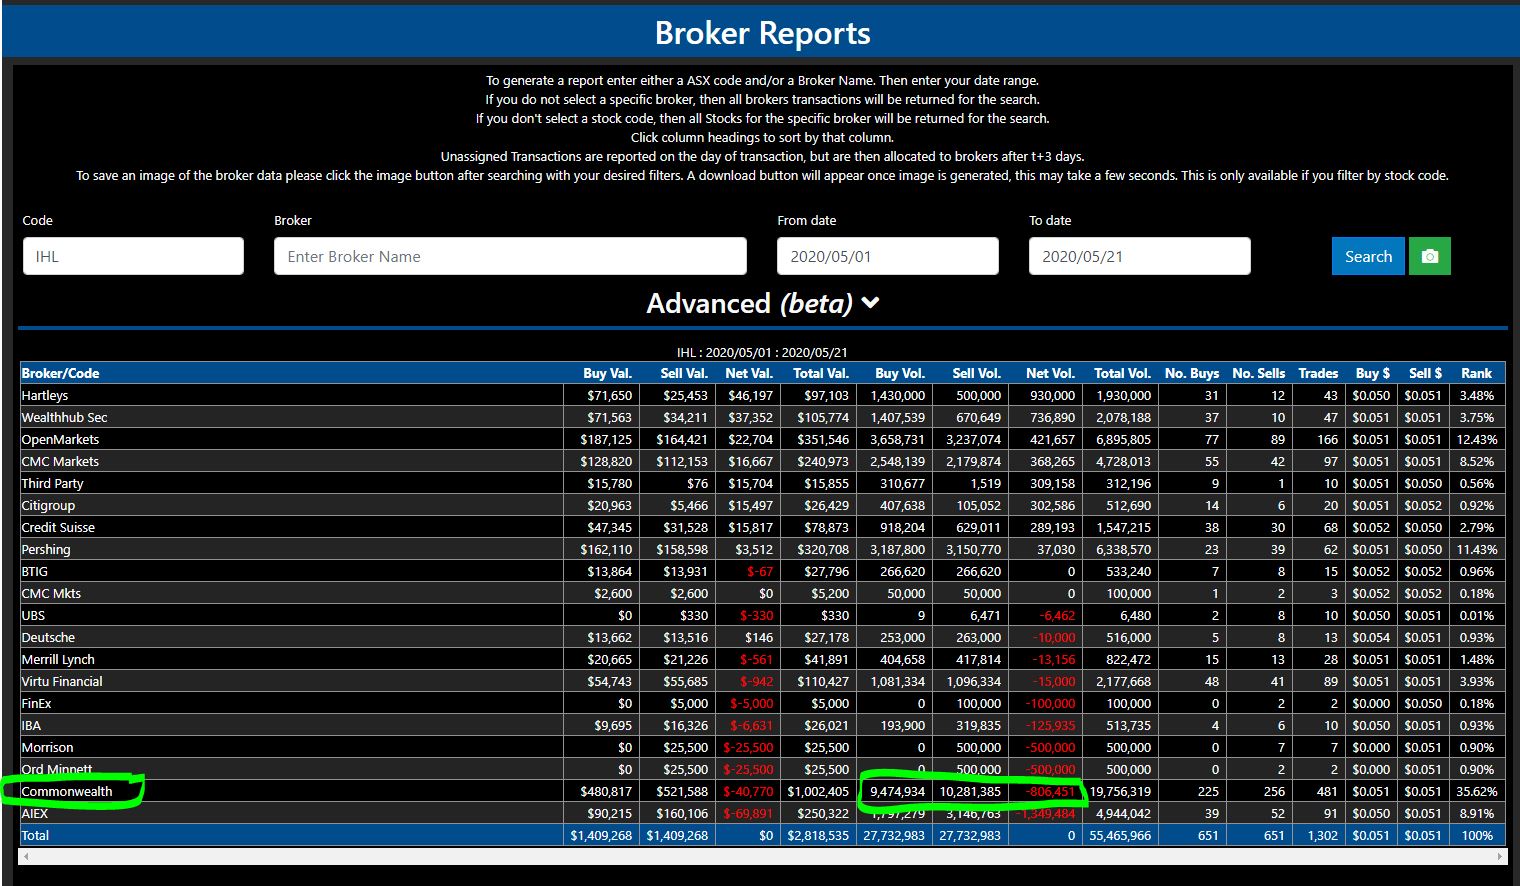1520x886 pixels.
Task: Select the AIEX broker name
Action: [x=35, y=813]
